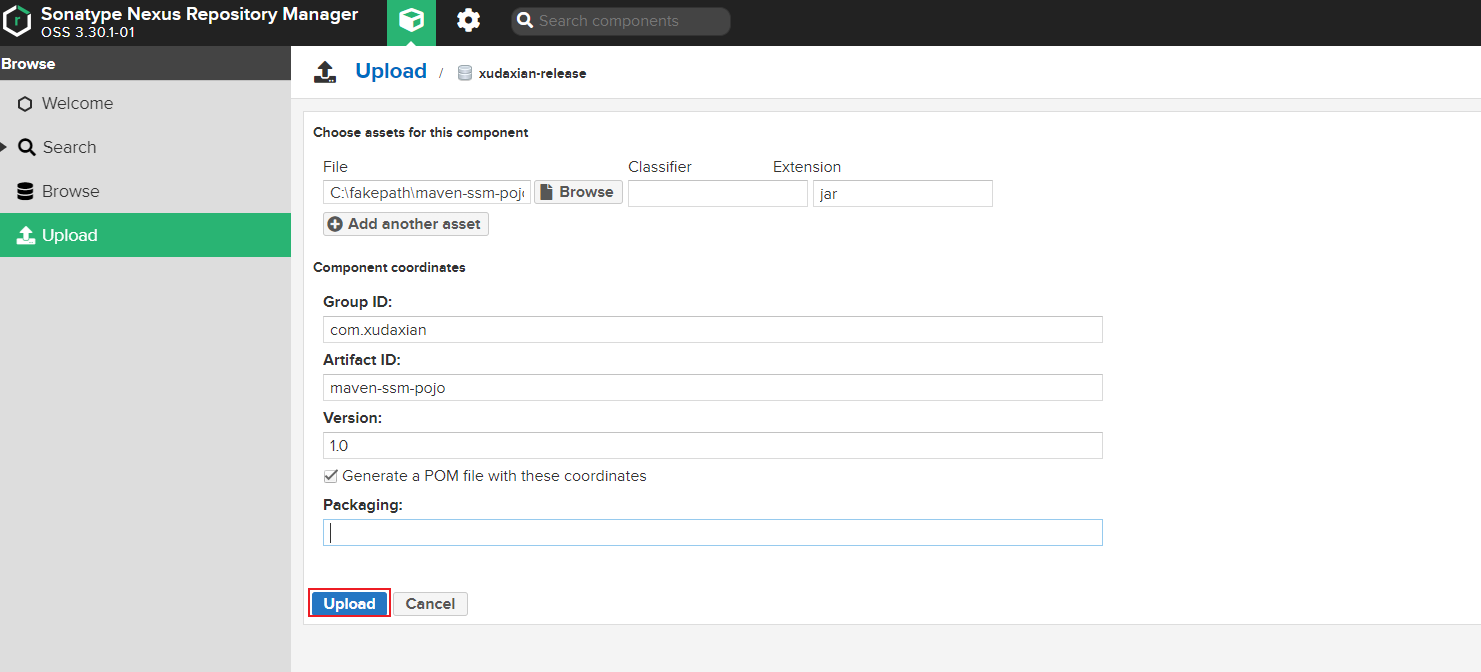Viewport: 1481px width, 672px height.
Task: Click the Group ID field
Action: tap(713, 329)
